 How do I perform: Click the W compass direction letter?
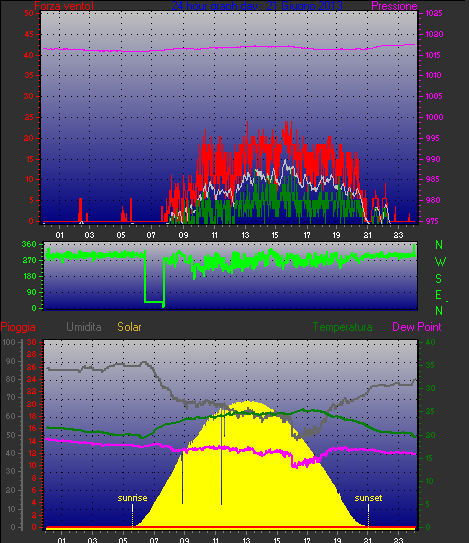pos(440,262)
